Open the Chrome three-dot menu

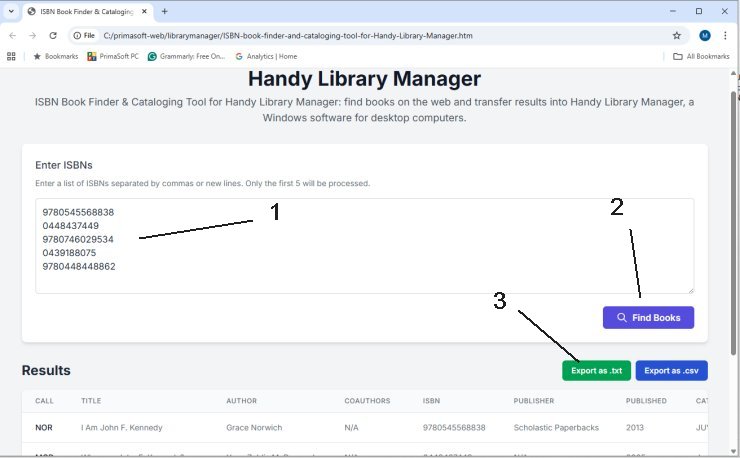click(725, 35)
